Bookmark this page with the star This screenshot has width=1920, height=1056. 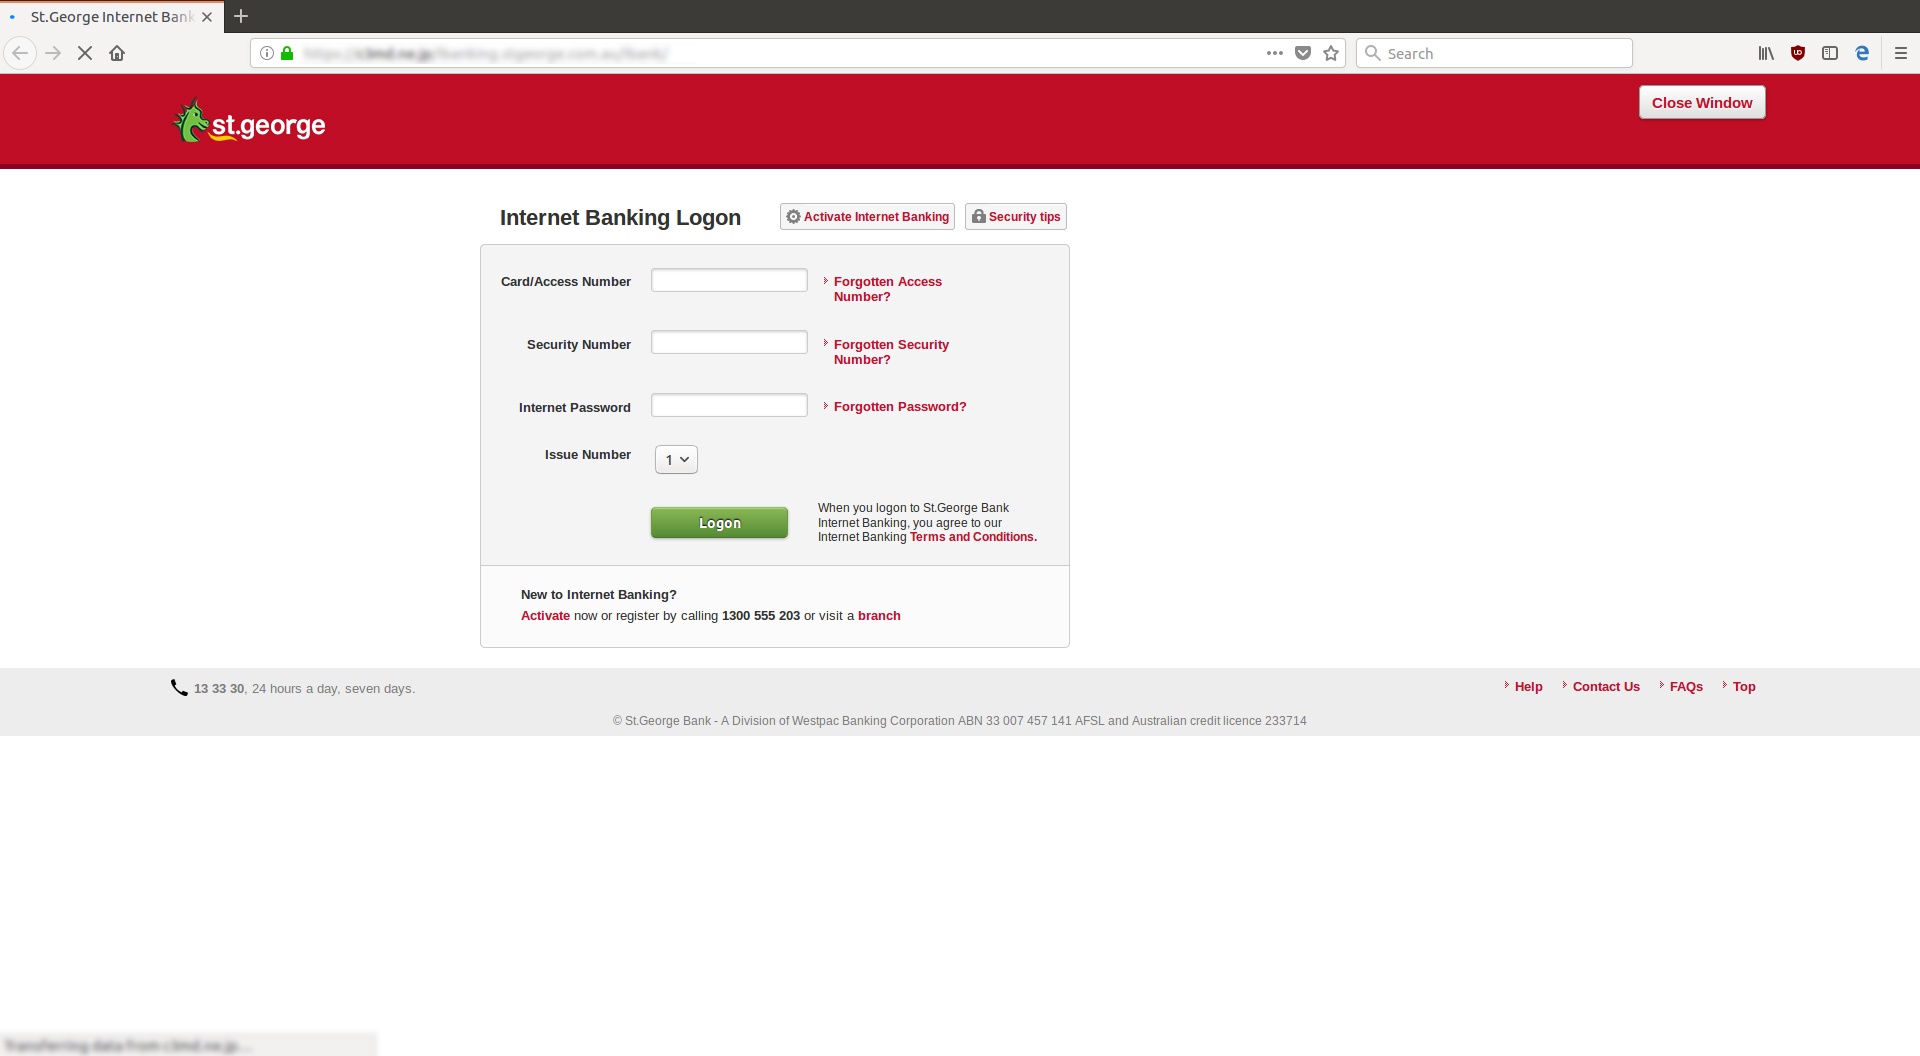pos(1331,53)
